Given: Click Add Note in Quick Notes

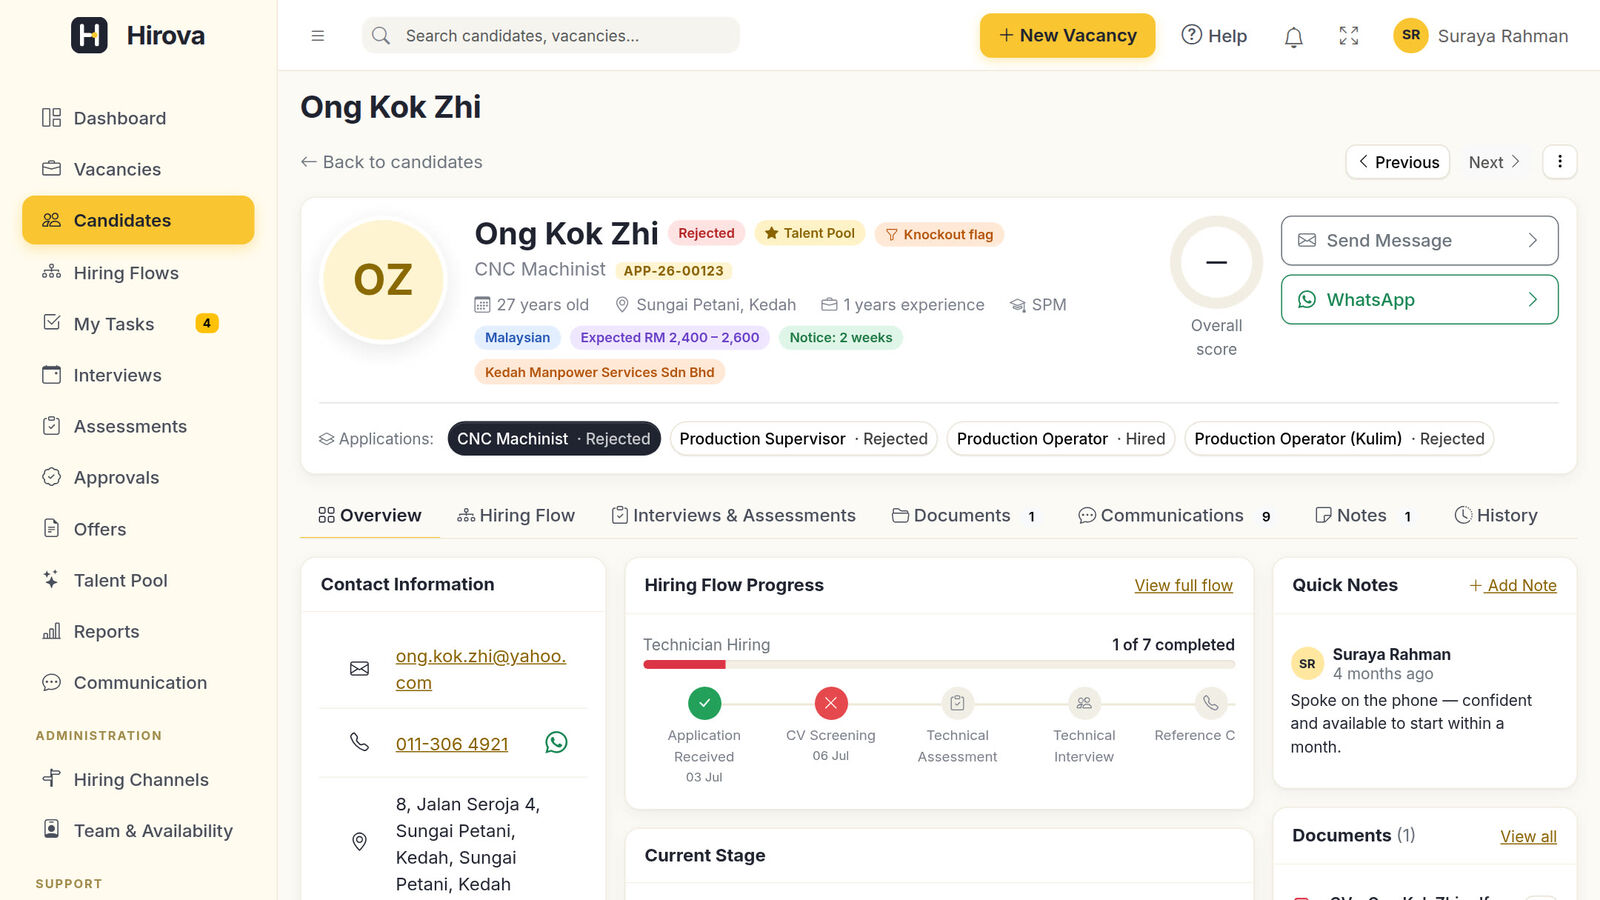Looking at the screenshot, I should pyautogui.click(x=1513, y=585).
